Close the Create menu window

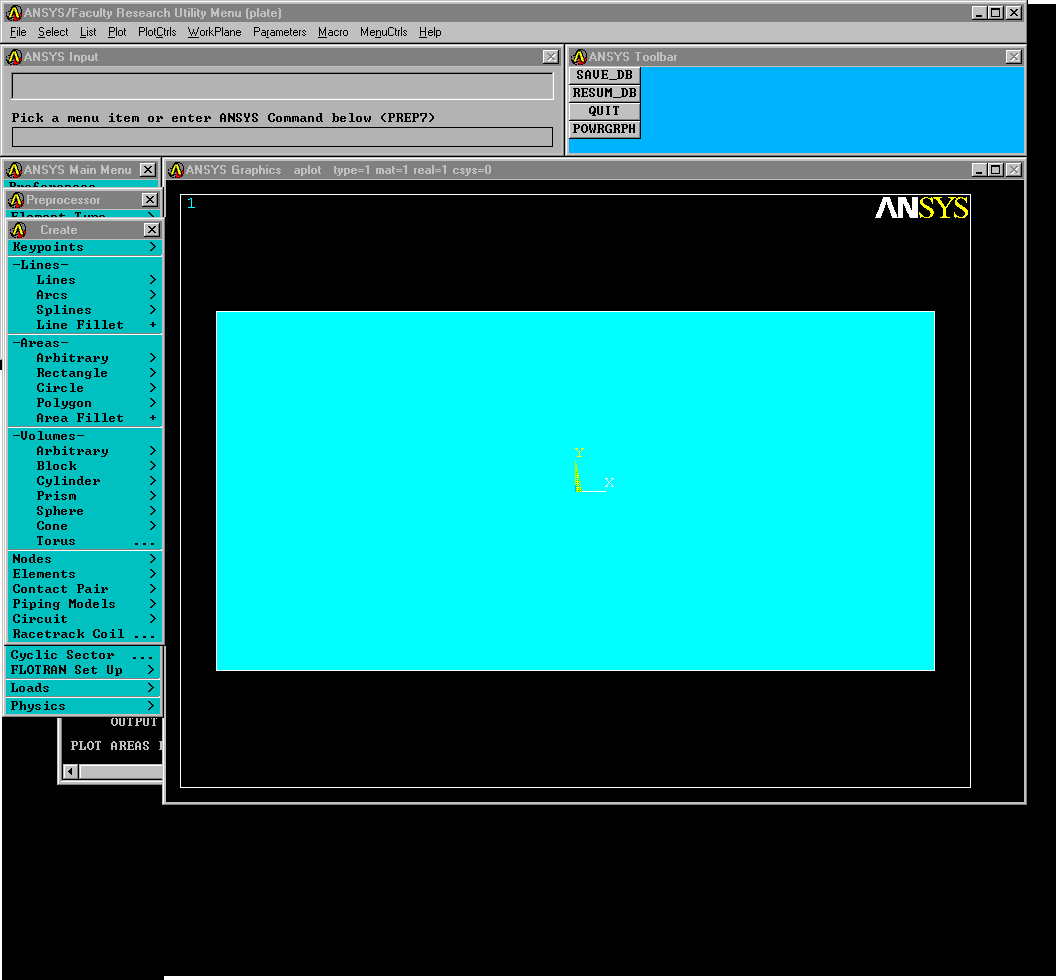coord(151,230)
